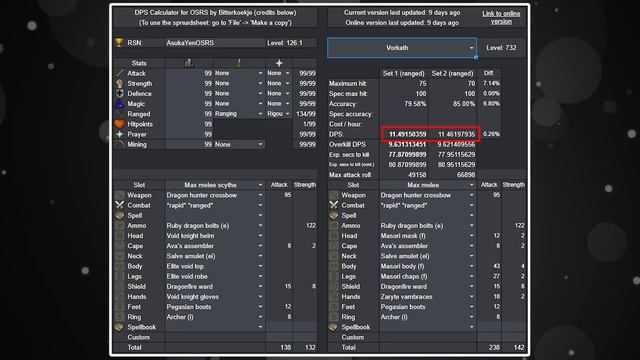Click the green potion column header icon
640x360 pixels.
pos(239,63)
